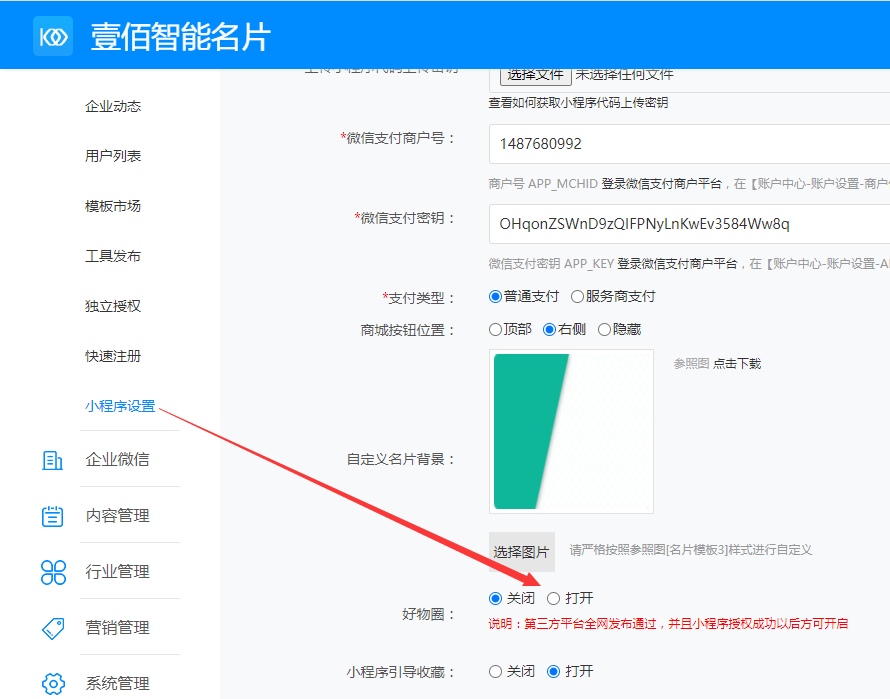Click the 微信支付商户号 input field
The width and height of the screenshot is (890, 699).
coord(689,144)
